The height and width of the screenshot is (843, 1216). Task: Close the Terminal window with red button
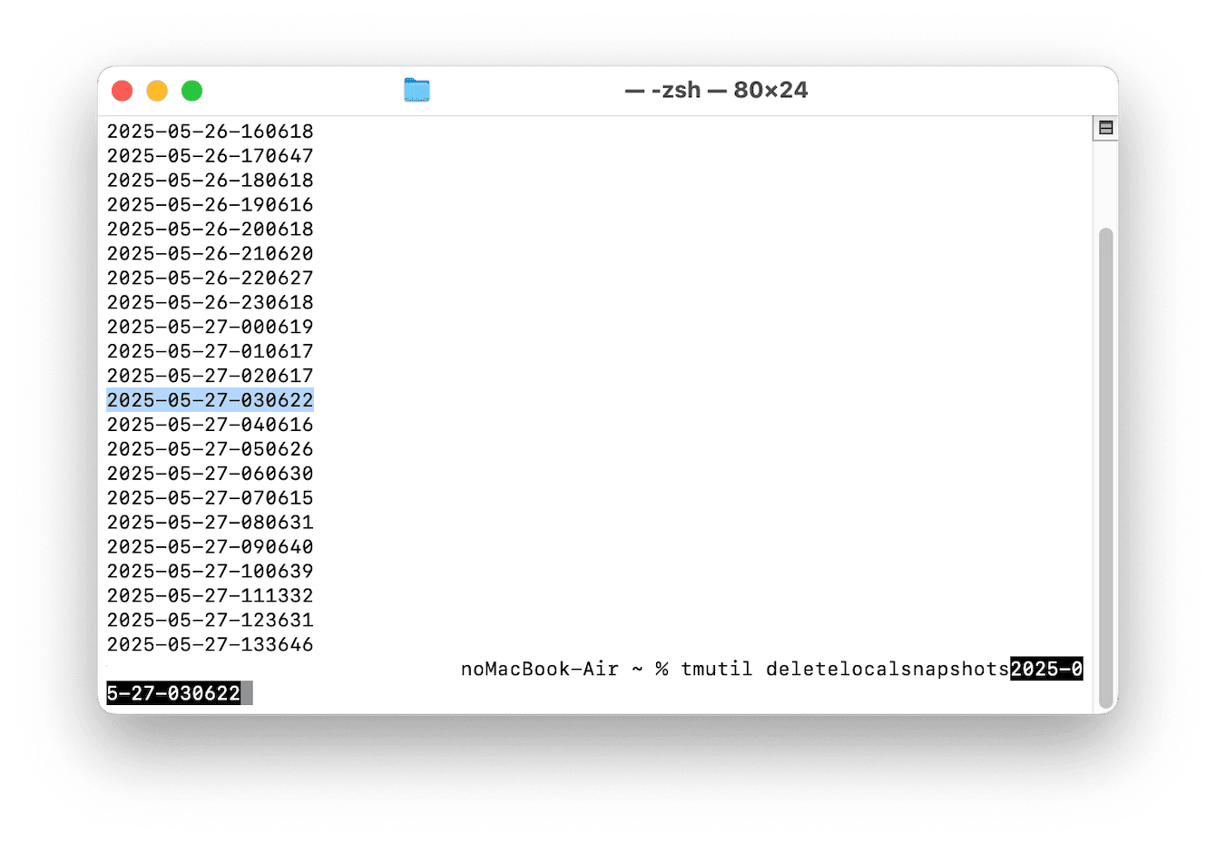pyautogui.click(x=122, y=91)
